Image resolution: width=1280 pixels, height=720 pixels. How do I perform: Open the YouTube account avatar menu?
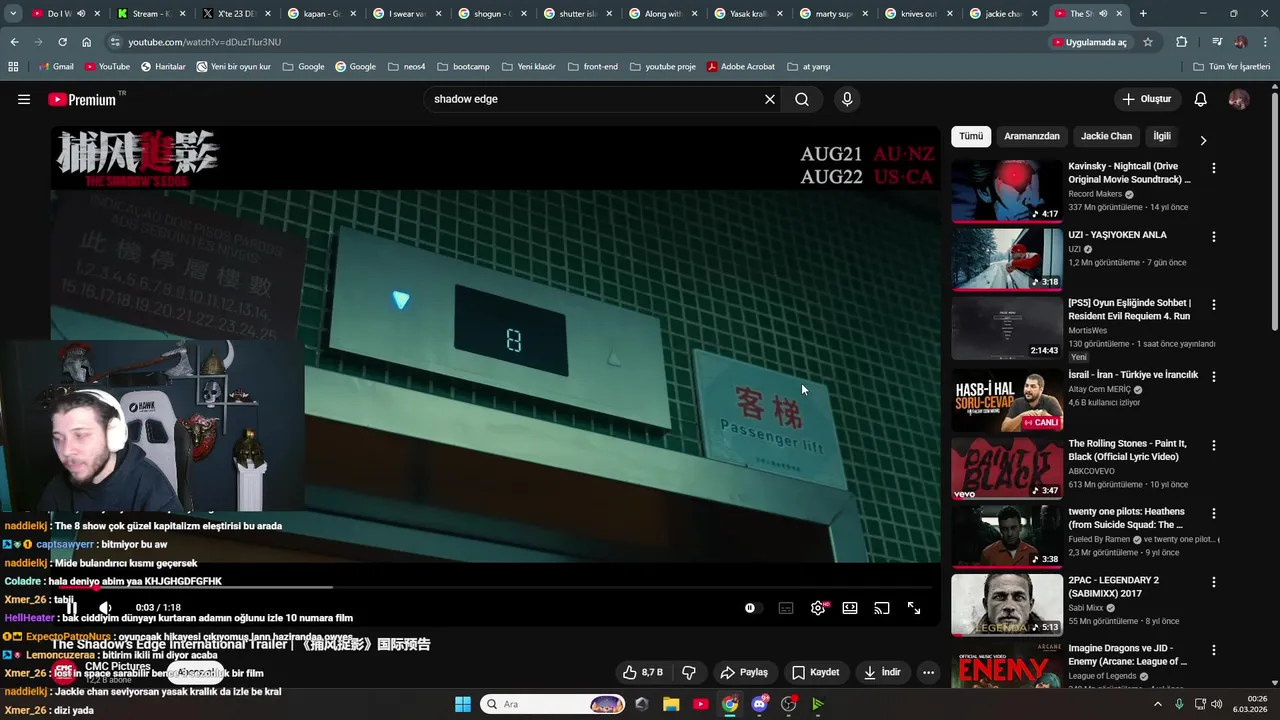pos(1239,99)
